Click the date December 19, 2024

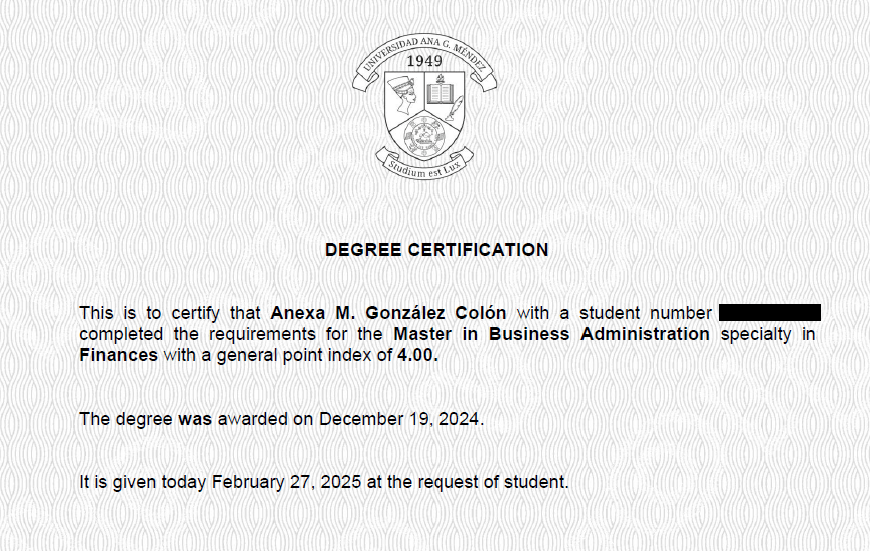click(401, 419)
